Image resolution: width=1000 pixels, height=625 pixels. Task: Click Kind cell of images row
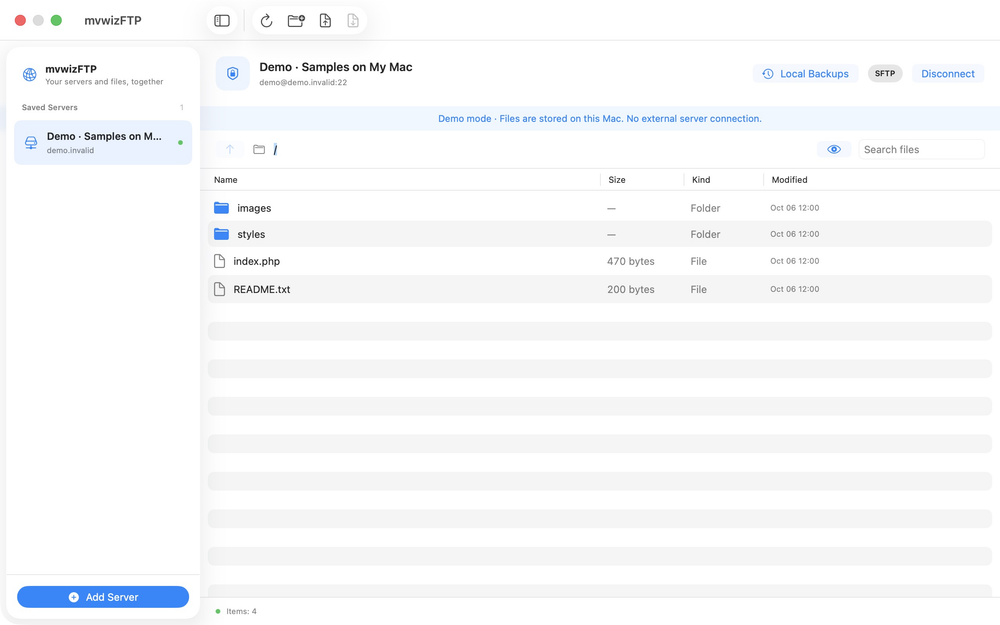705,208
